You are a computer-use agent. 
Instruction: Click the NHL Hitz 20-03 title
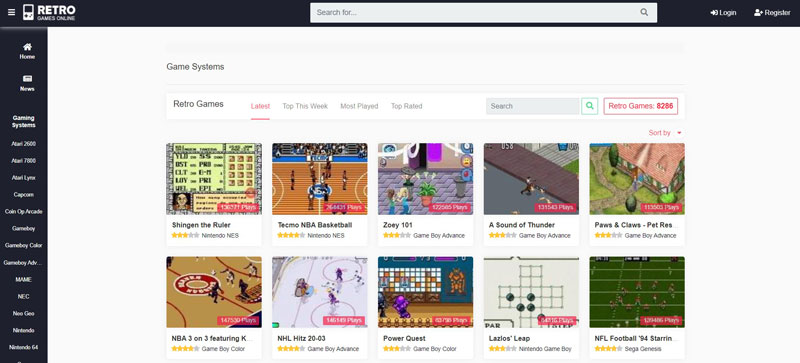pos(302,338)
